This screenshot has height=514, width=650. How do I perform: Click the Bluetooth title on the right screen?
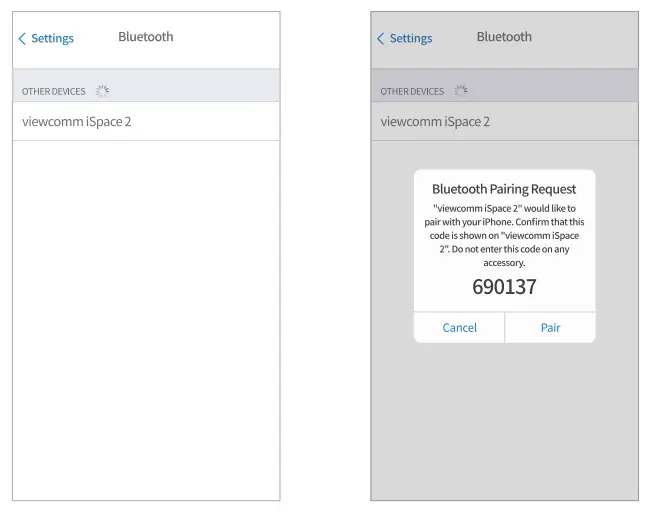tap(504, 37)
